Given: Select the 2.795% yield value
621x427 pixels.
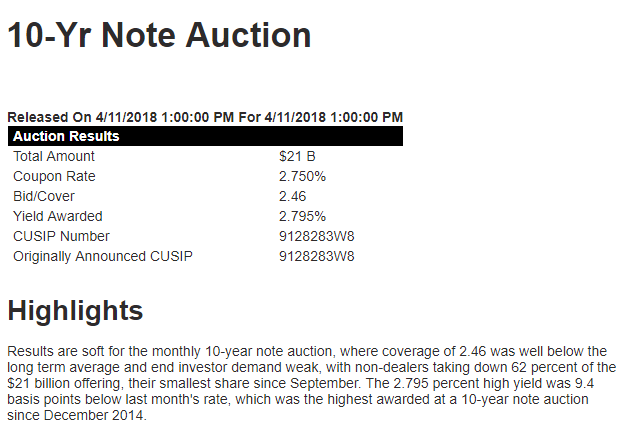Looking at the screenshot, I should (302, 216).
